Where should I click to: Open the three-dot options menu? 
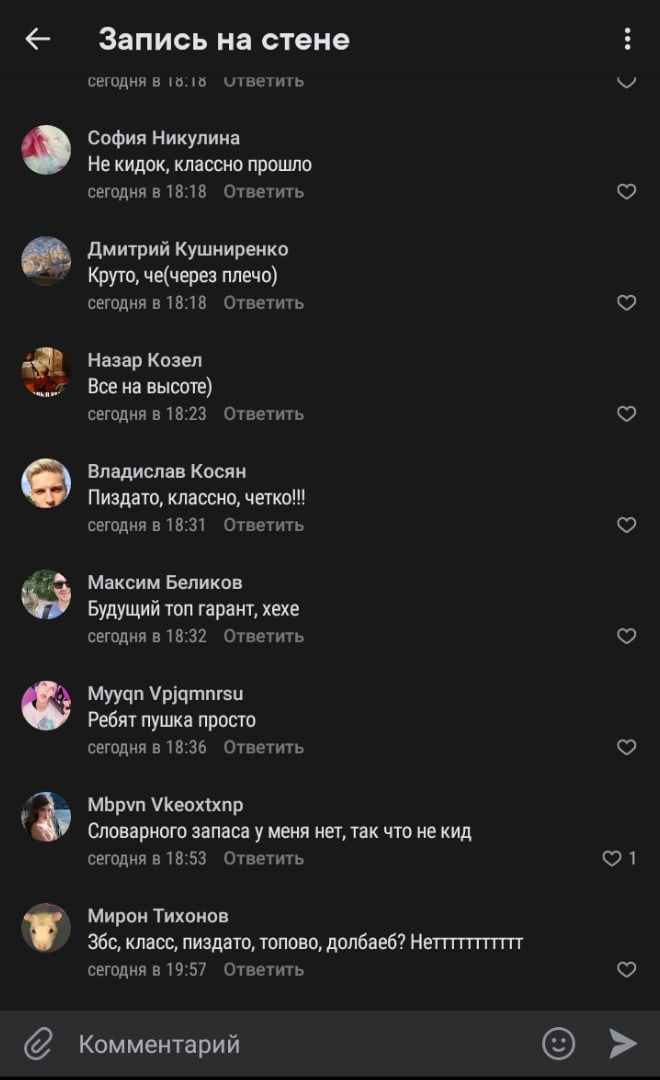[x=627, y=39]
